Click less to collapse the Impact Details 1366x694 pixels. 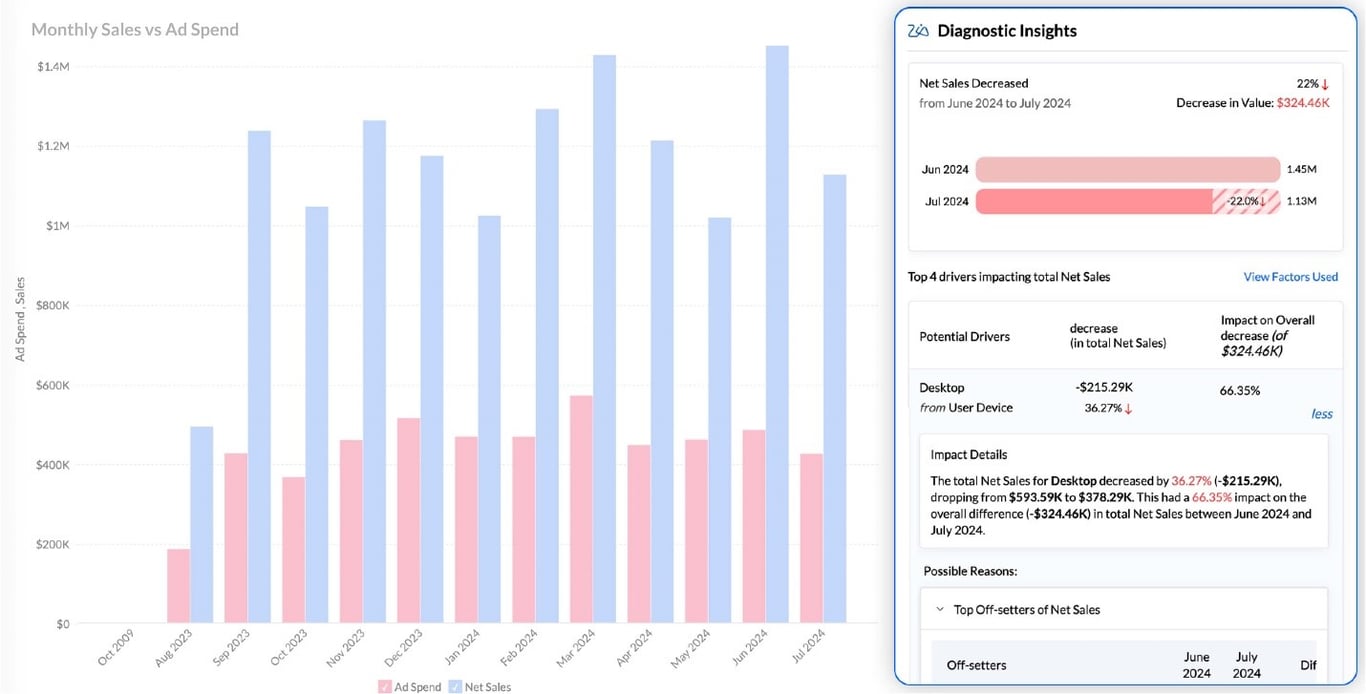pos(1322,413)
